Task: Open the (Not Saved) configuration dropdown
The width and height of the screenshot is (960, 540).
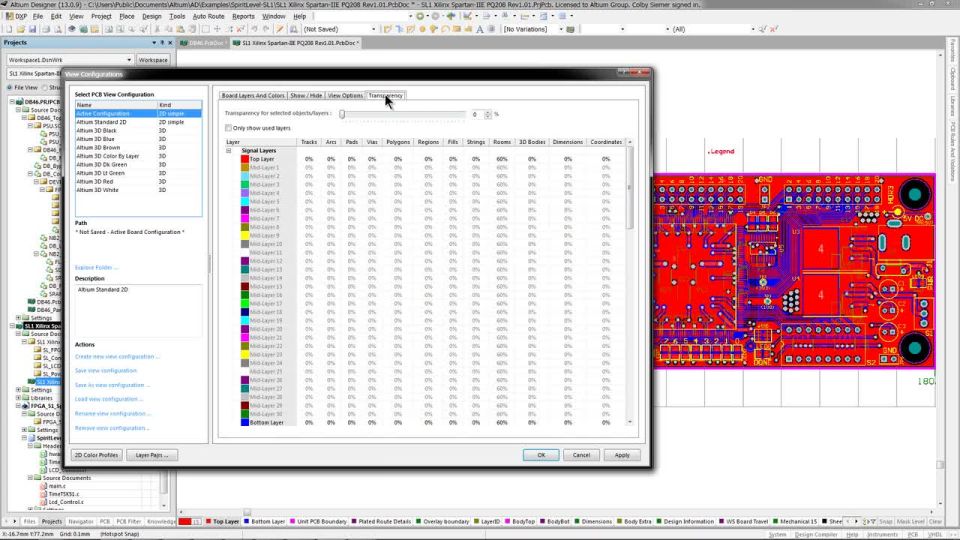Action: coord(373,29)
